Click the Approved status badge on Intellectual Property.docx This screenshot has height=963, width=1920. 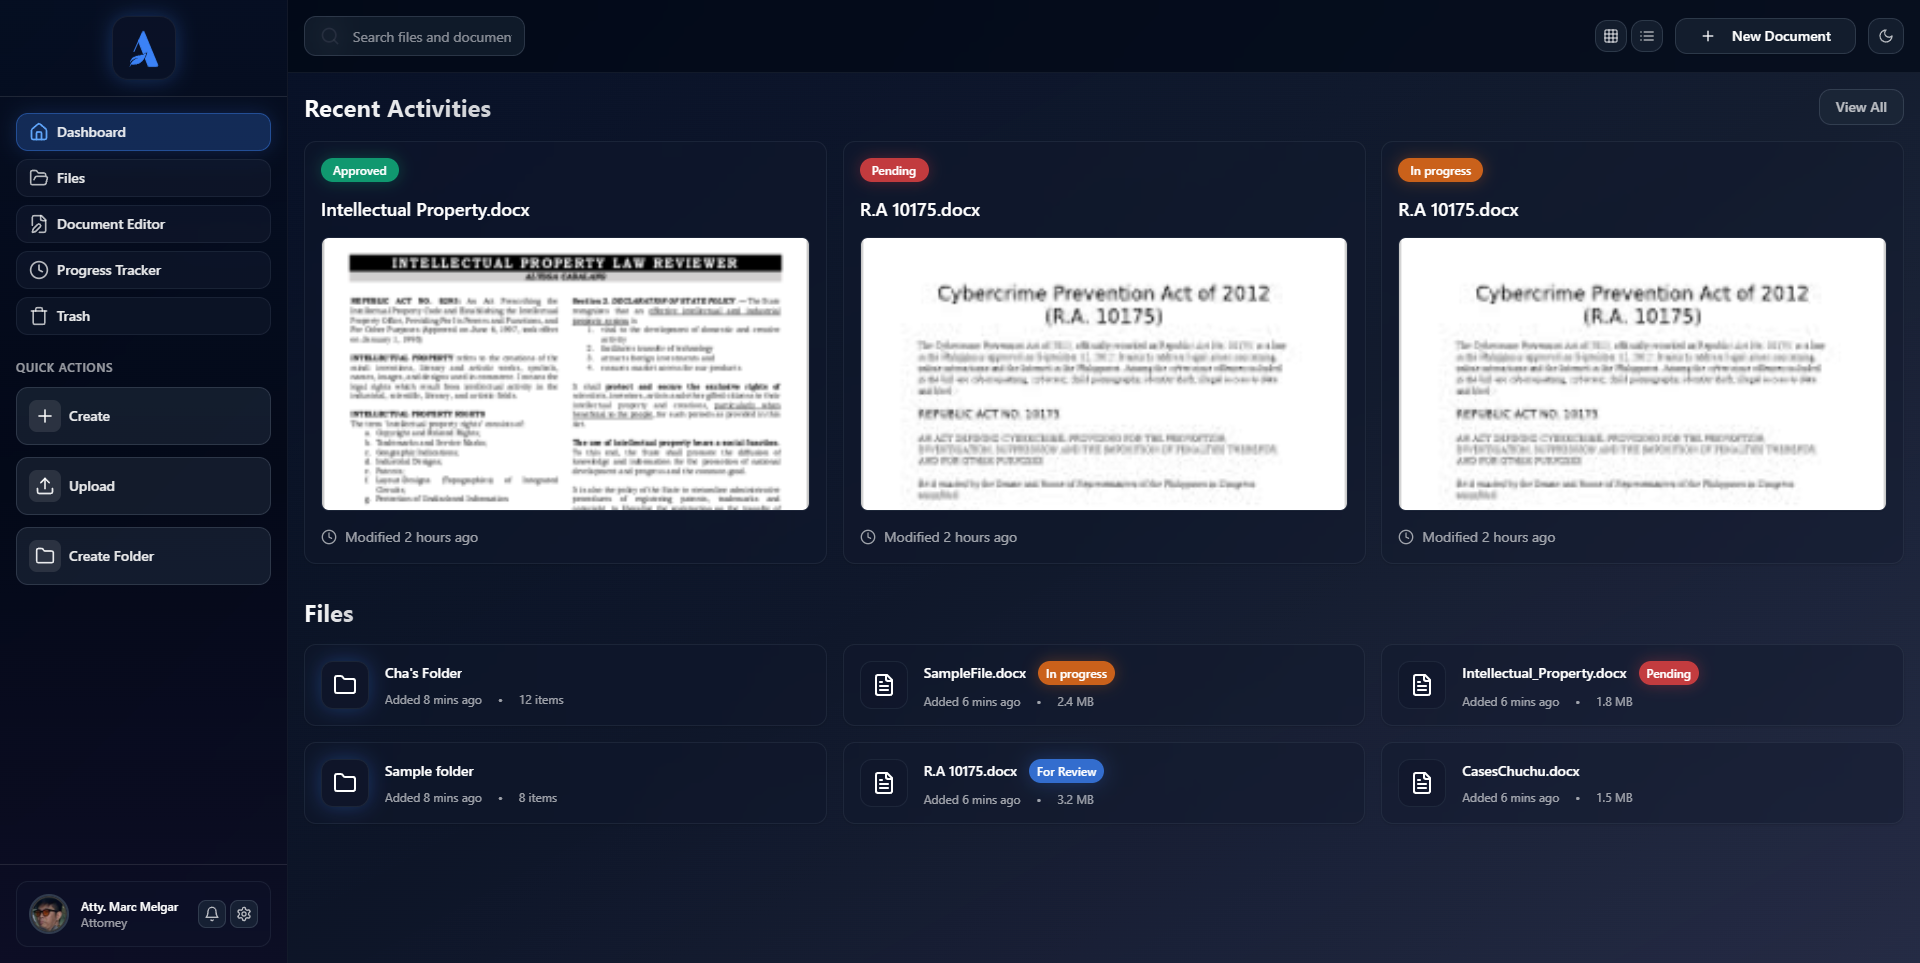360,170
